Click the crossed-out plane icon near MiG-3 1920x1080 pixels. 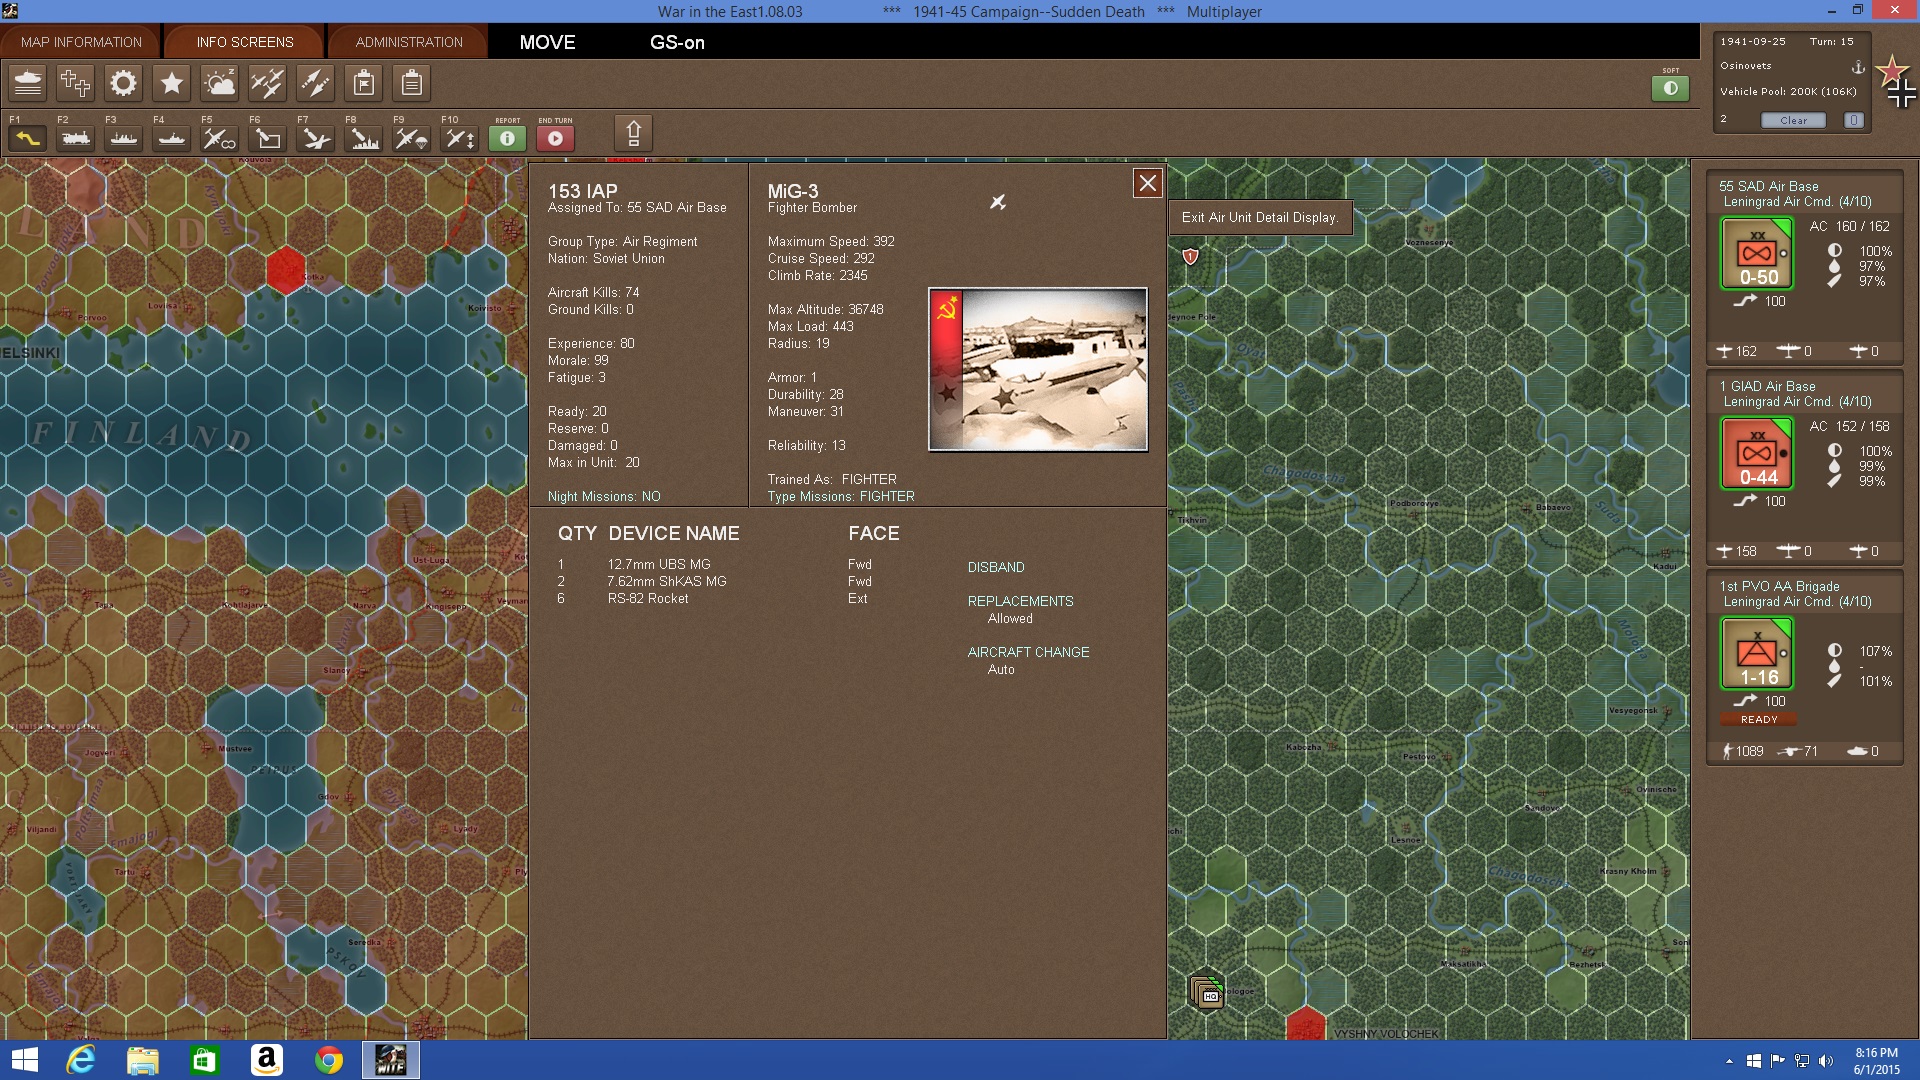tap(998, 202)
